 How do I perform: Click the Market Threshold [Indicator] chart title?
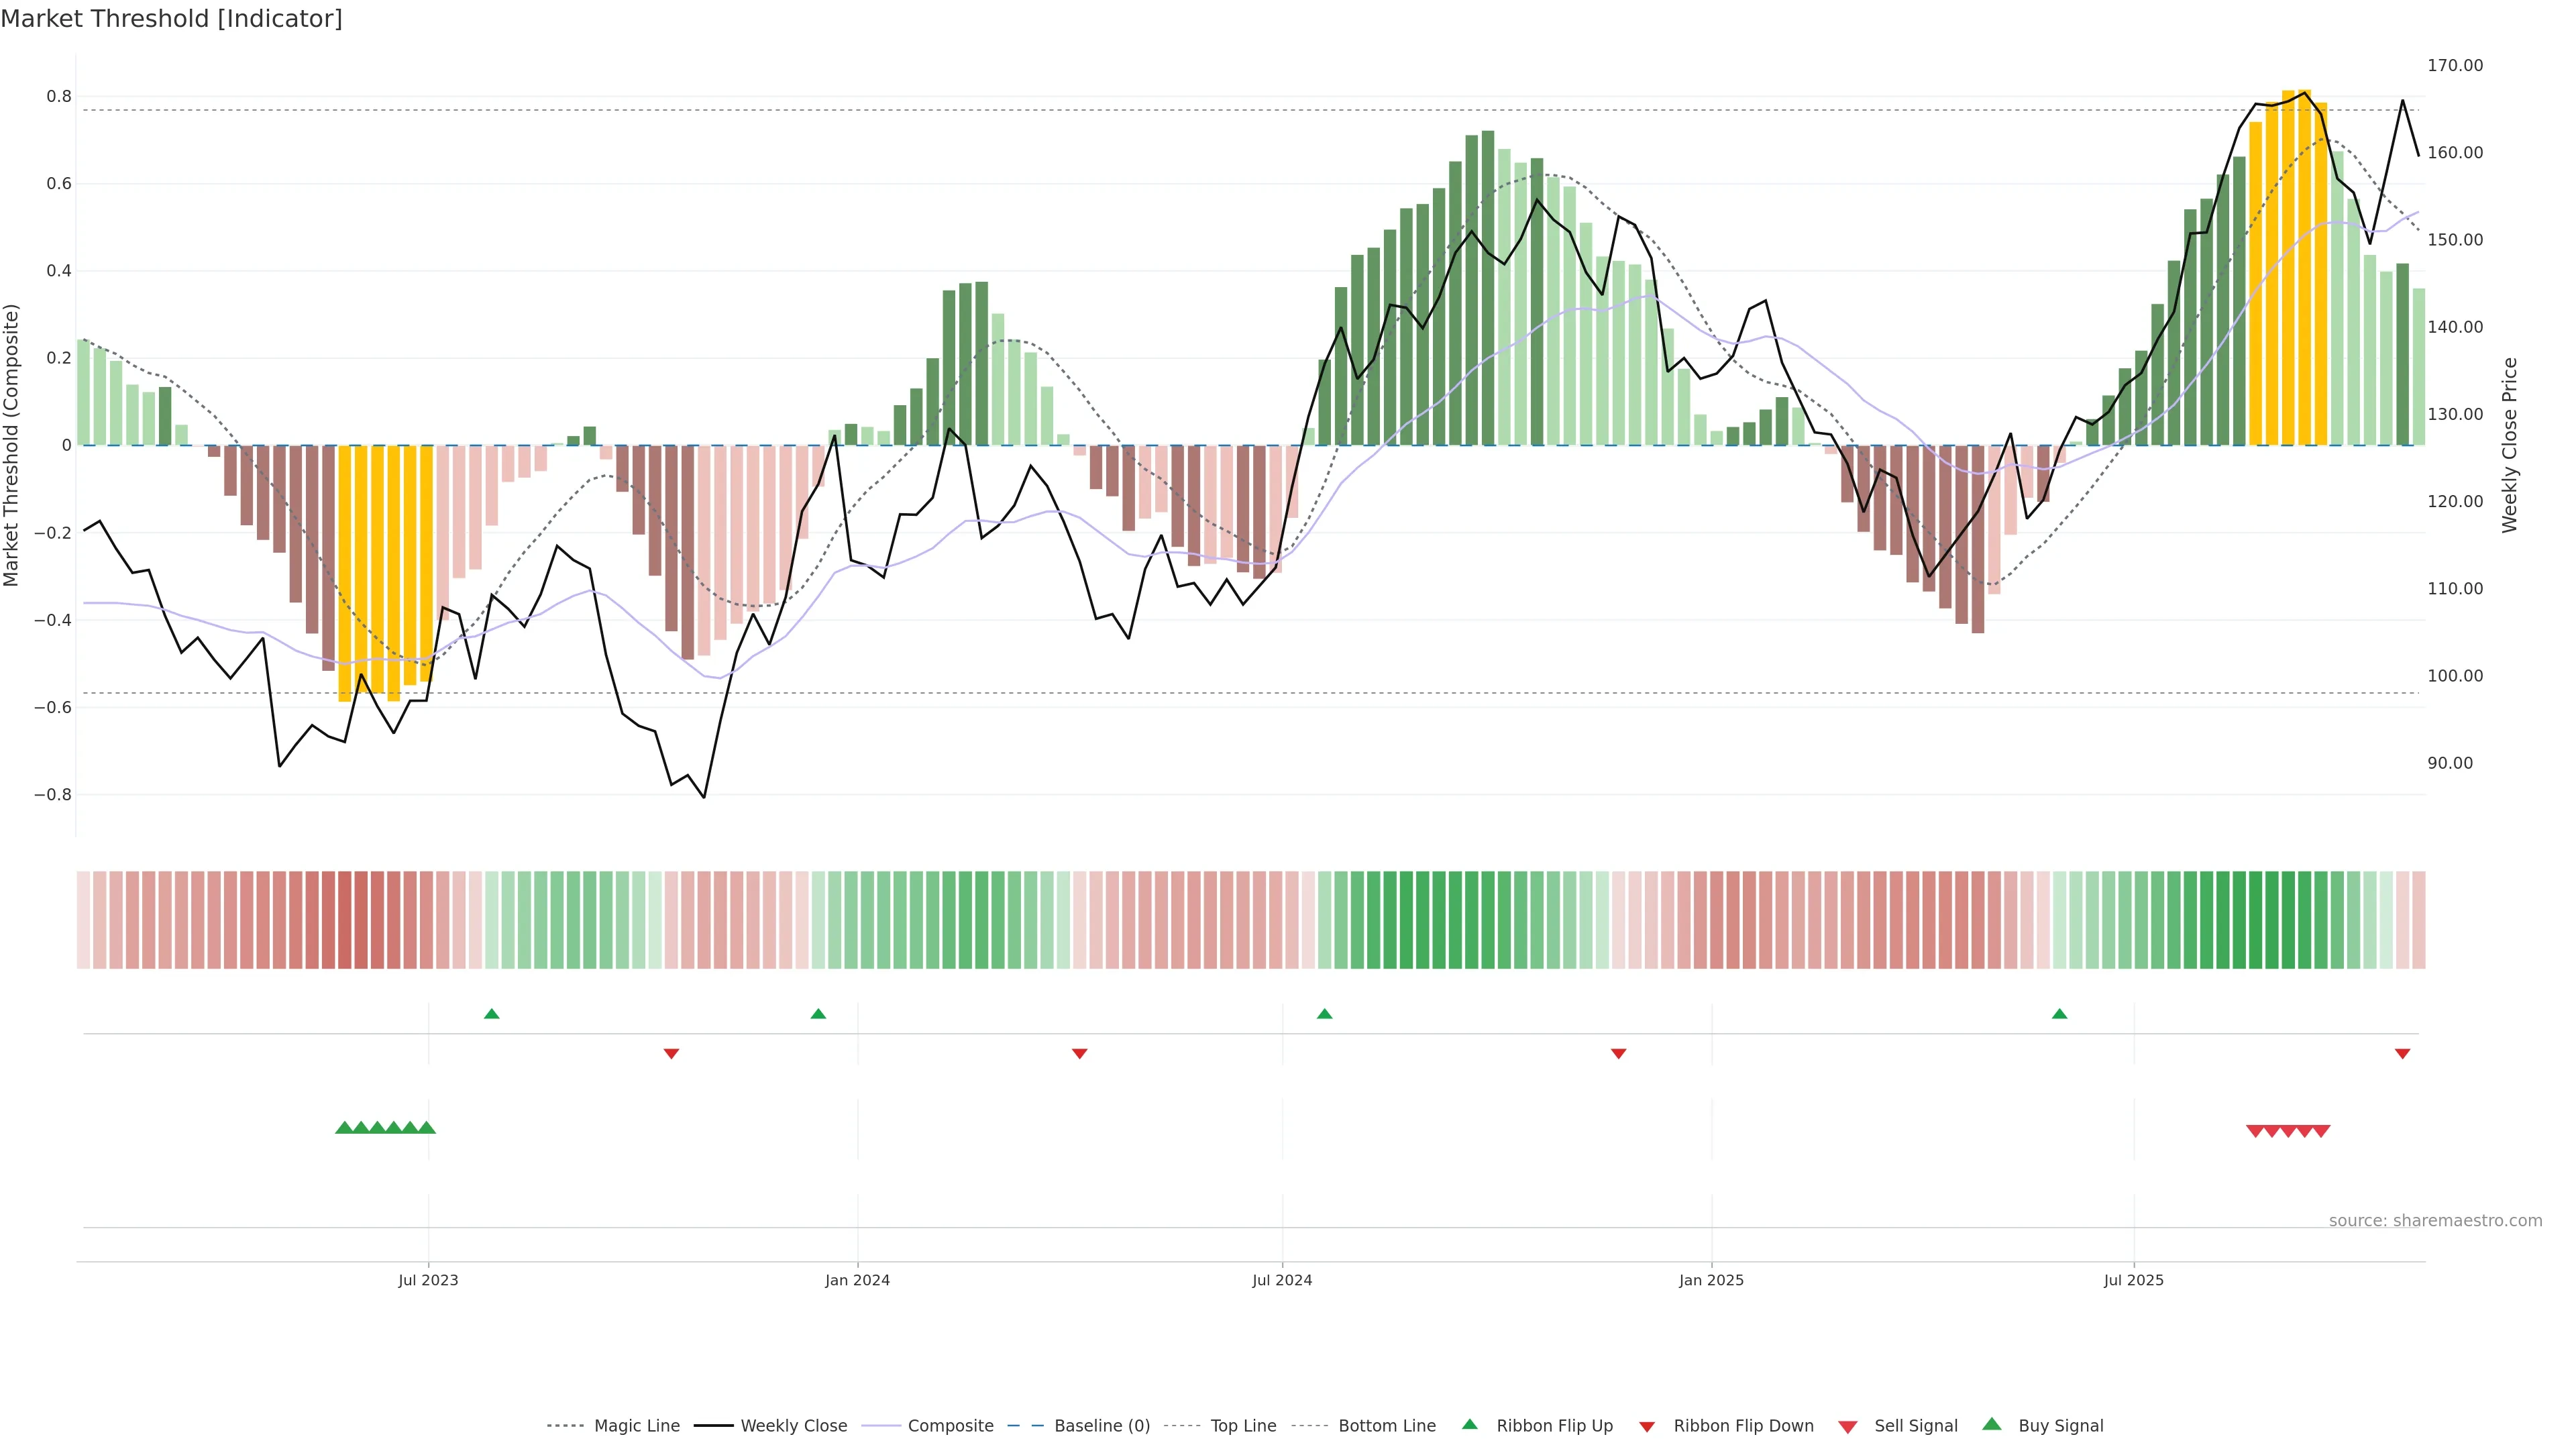(x=171, y=19)
